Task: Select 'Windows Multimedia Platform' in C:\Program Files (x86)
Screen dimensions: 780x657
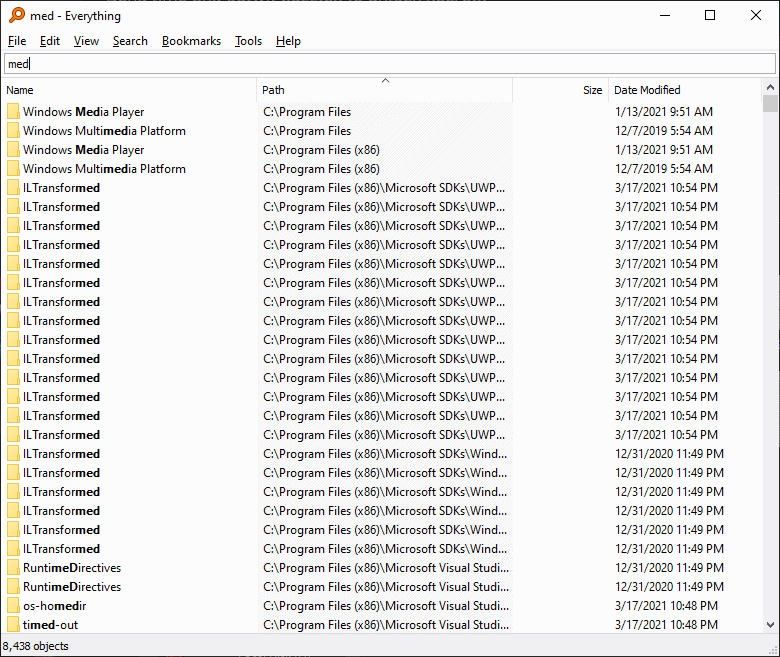Action: (x=104, y=169)
